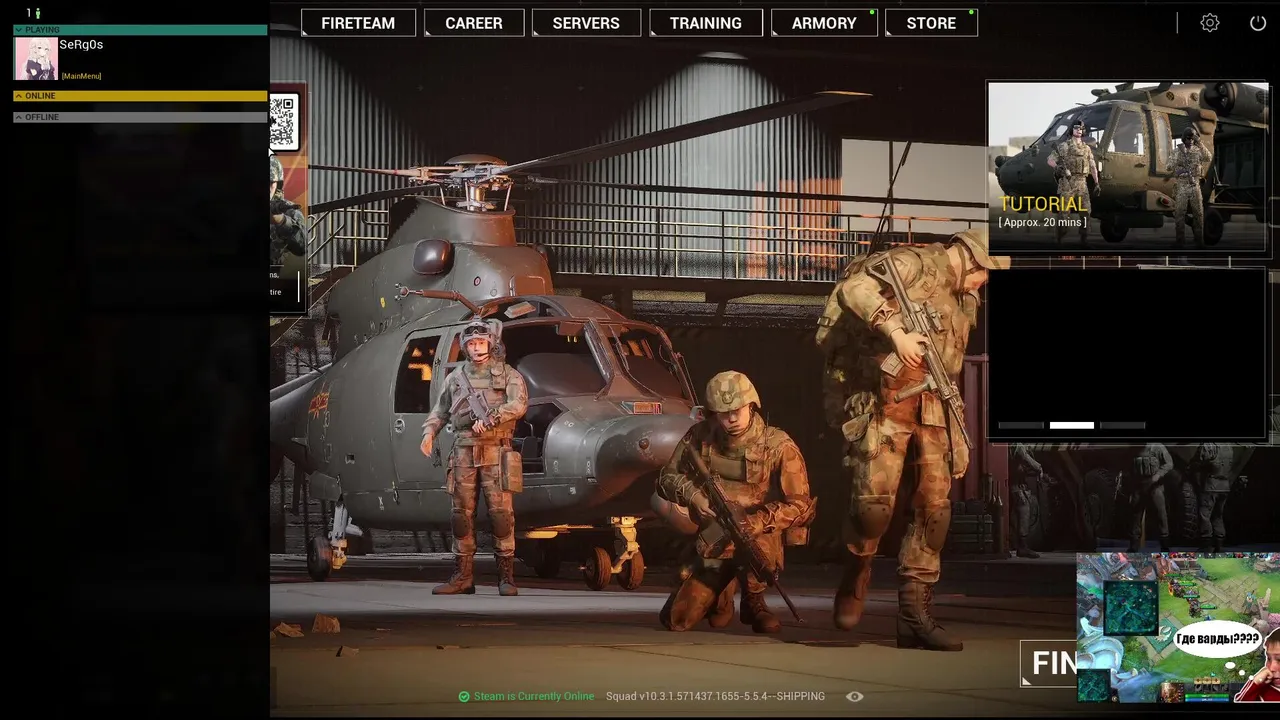Click the [MainMenu] status text

[81, 76]
